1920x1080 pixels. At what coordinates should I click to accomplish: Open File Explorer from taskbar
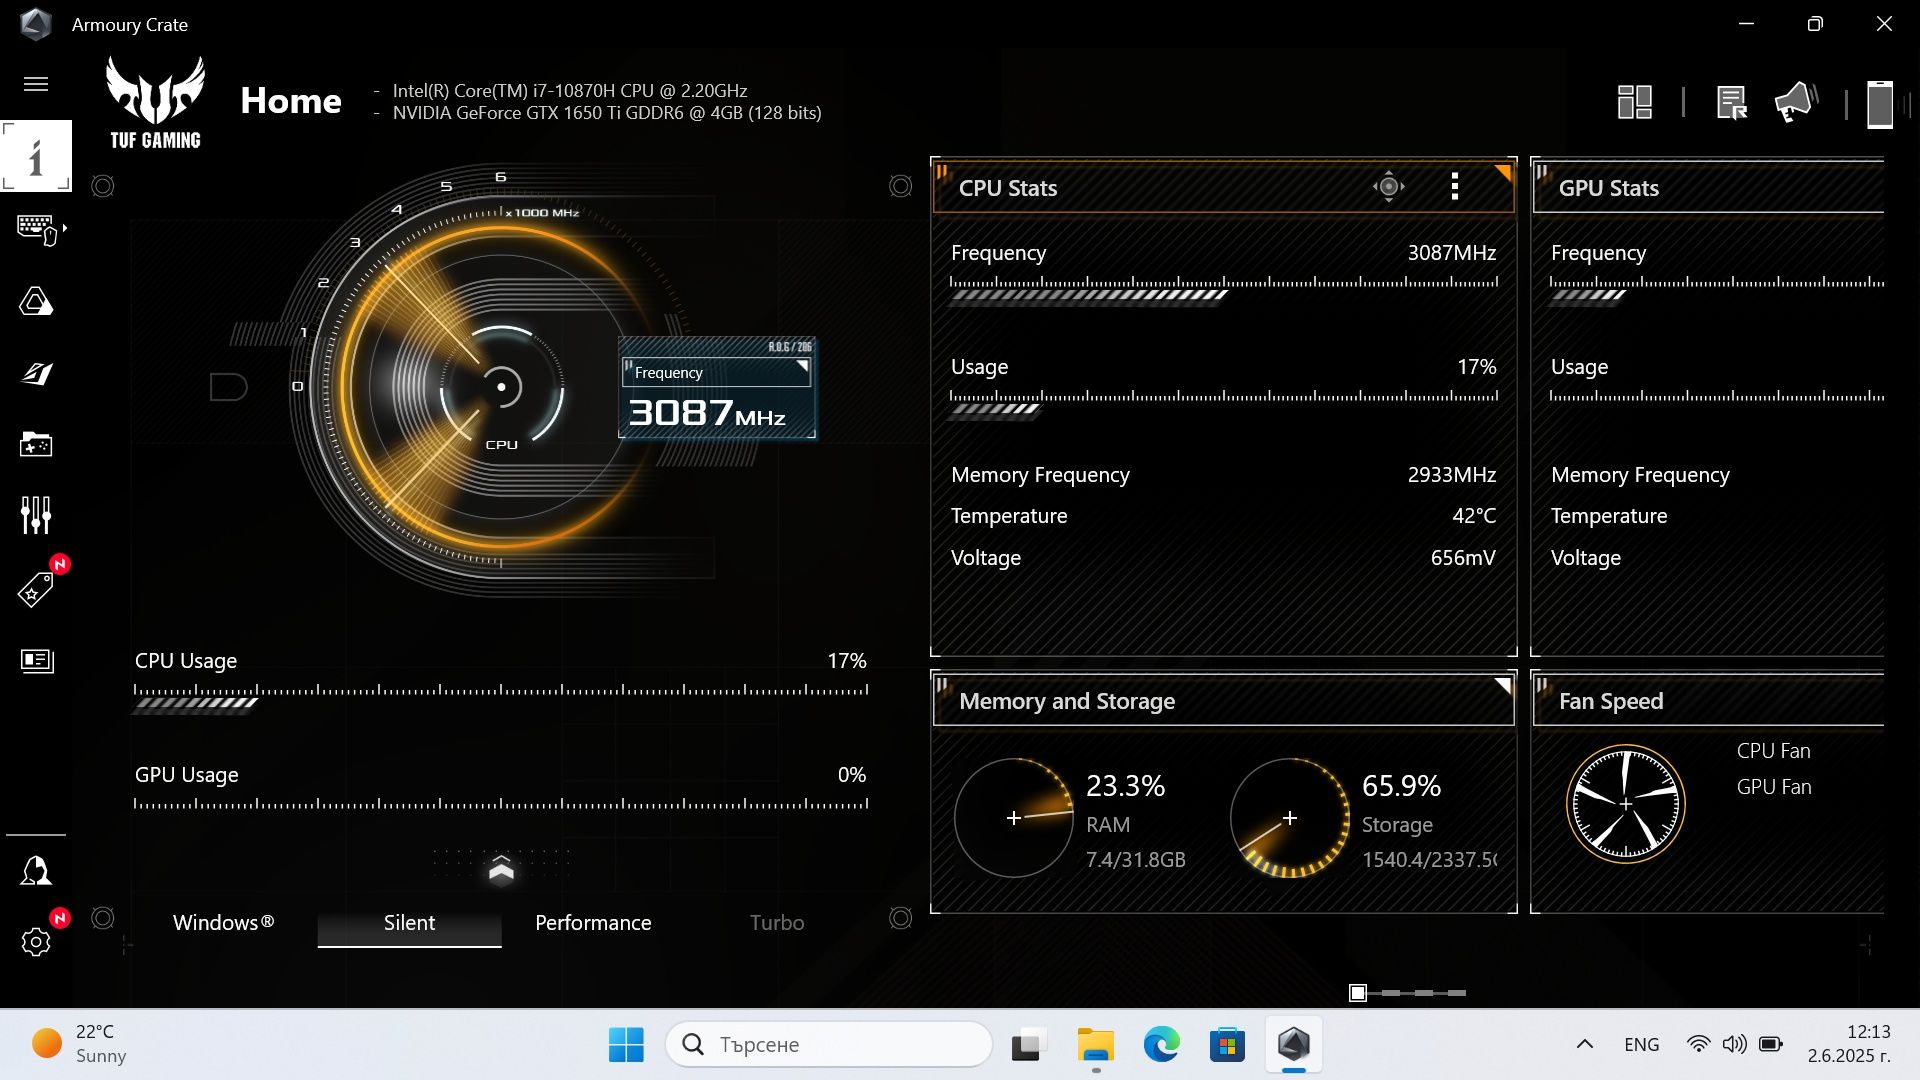pos(1096,1045)
